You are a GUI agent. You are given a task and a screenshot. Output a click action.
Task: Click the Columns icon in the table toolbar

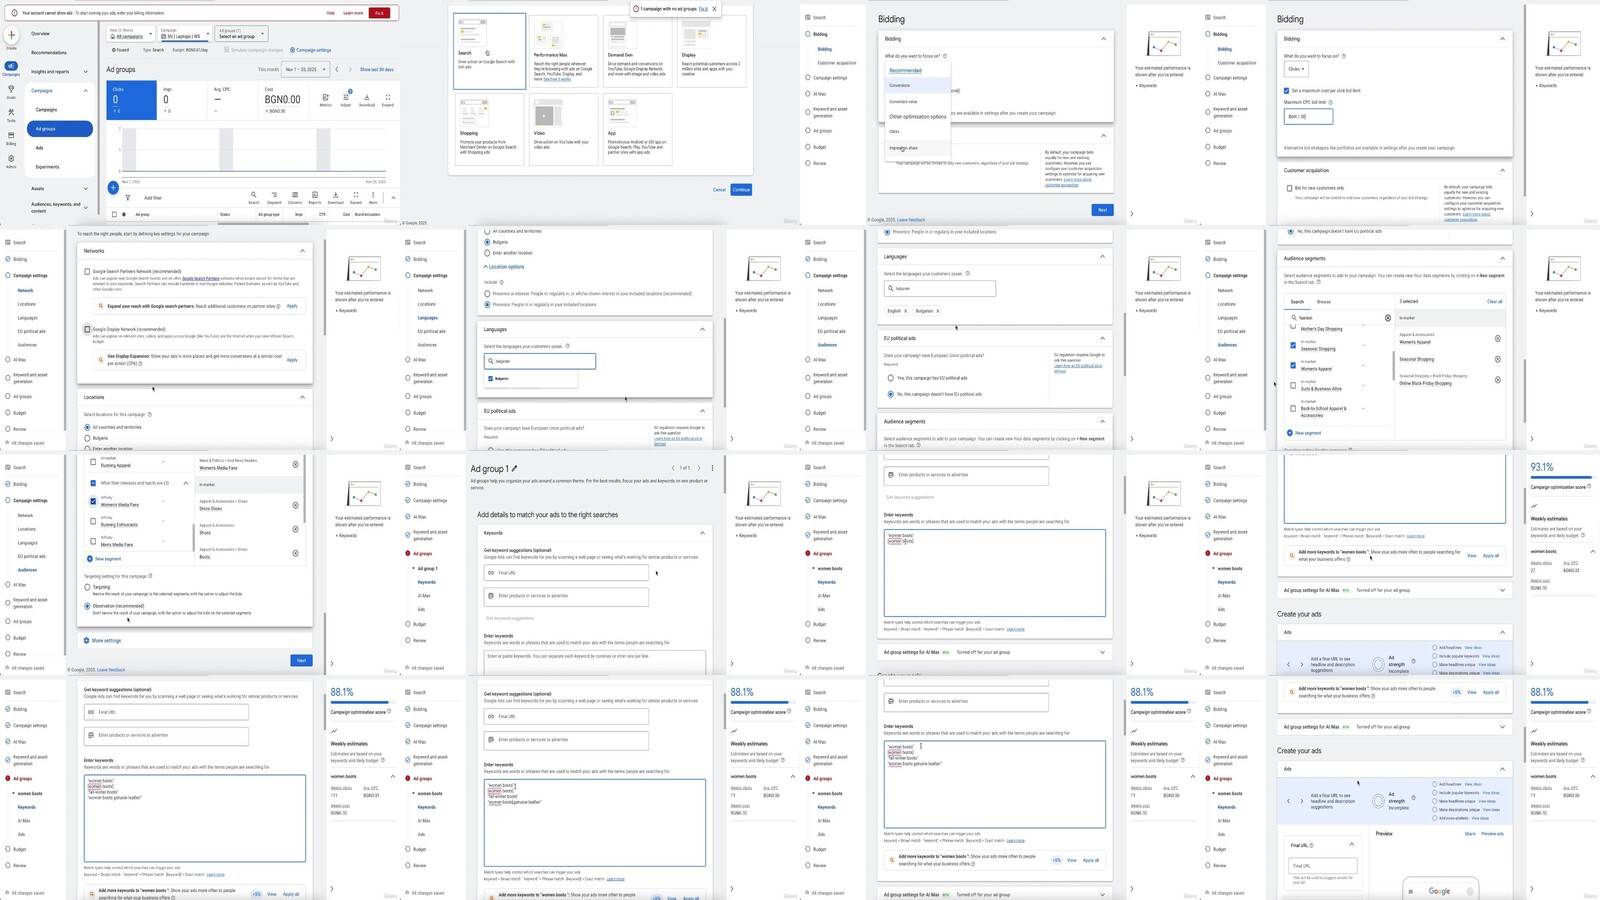(295, 195)
